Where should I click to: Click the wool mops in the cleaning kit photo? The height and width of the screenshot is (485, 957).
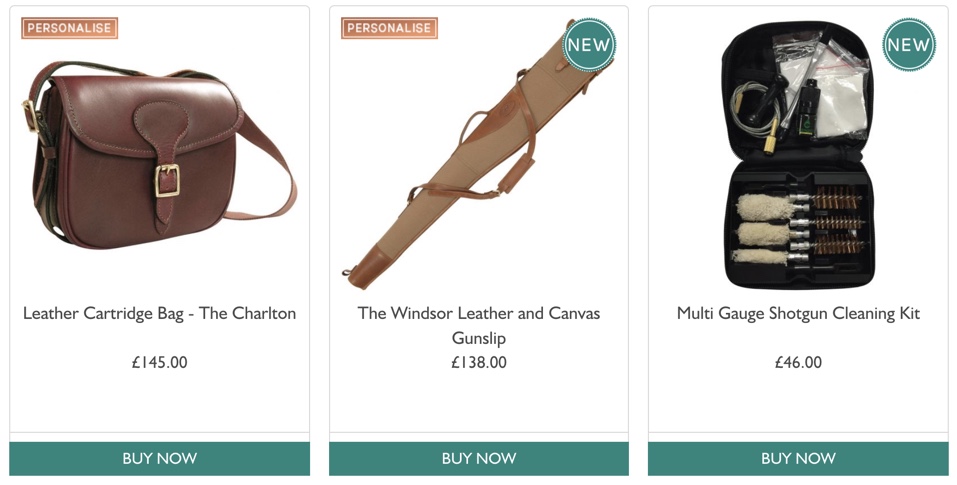pos(763,230)
